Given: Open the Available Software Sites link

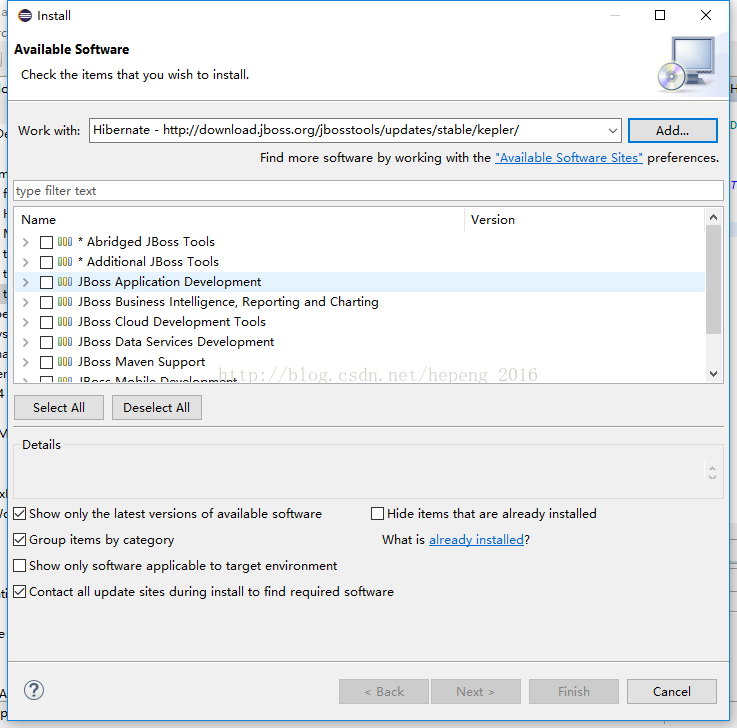Looking at the screenshot, I should tap(569, 157).
